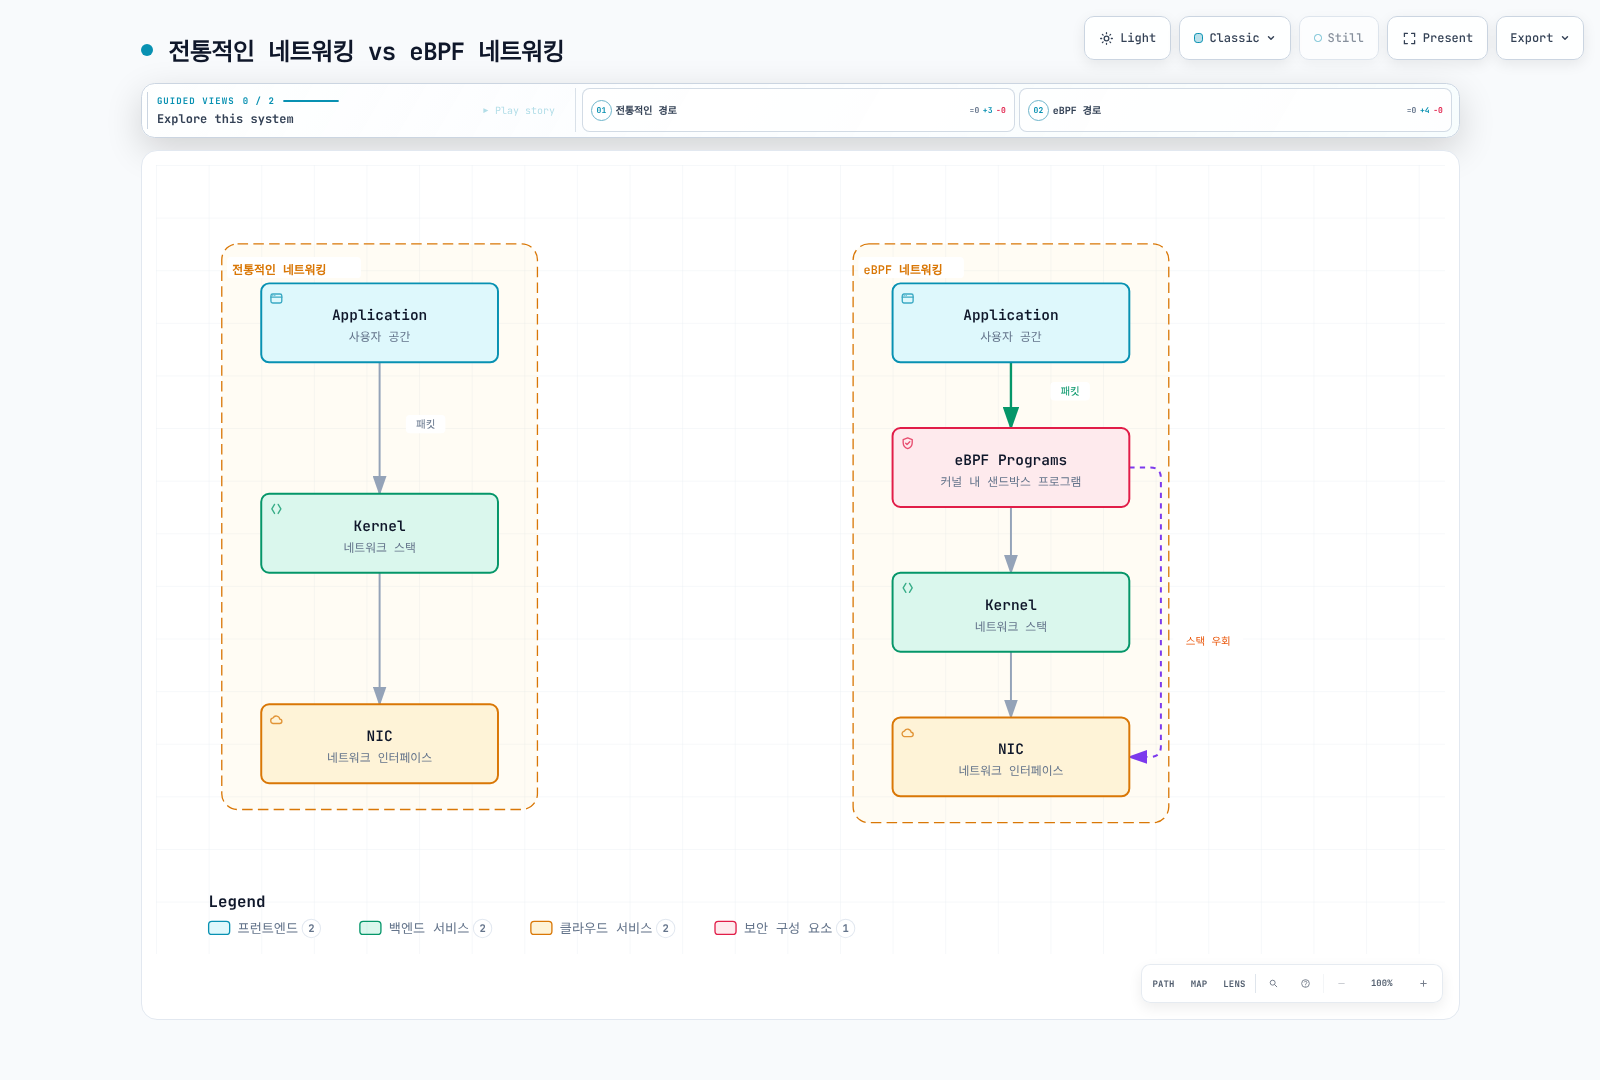Click the search magnifier icon
This screenshot has width=1600, height=1080.
[x=1273, y=984]
